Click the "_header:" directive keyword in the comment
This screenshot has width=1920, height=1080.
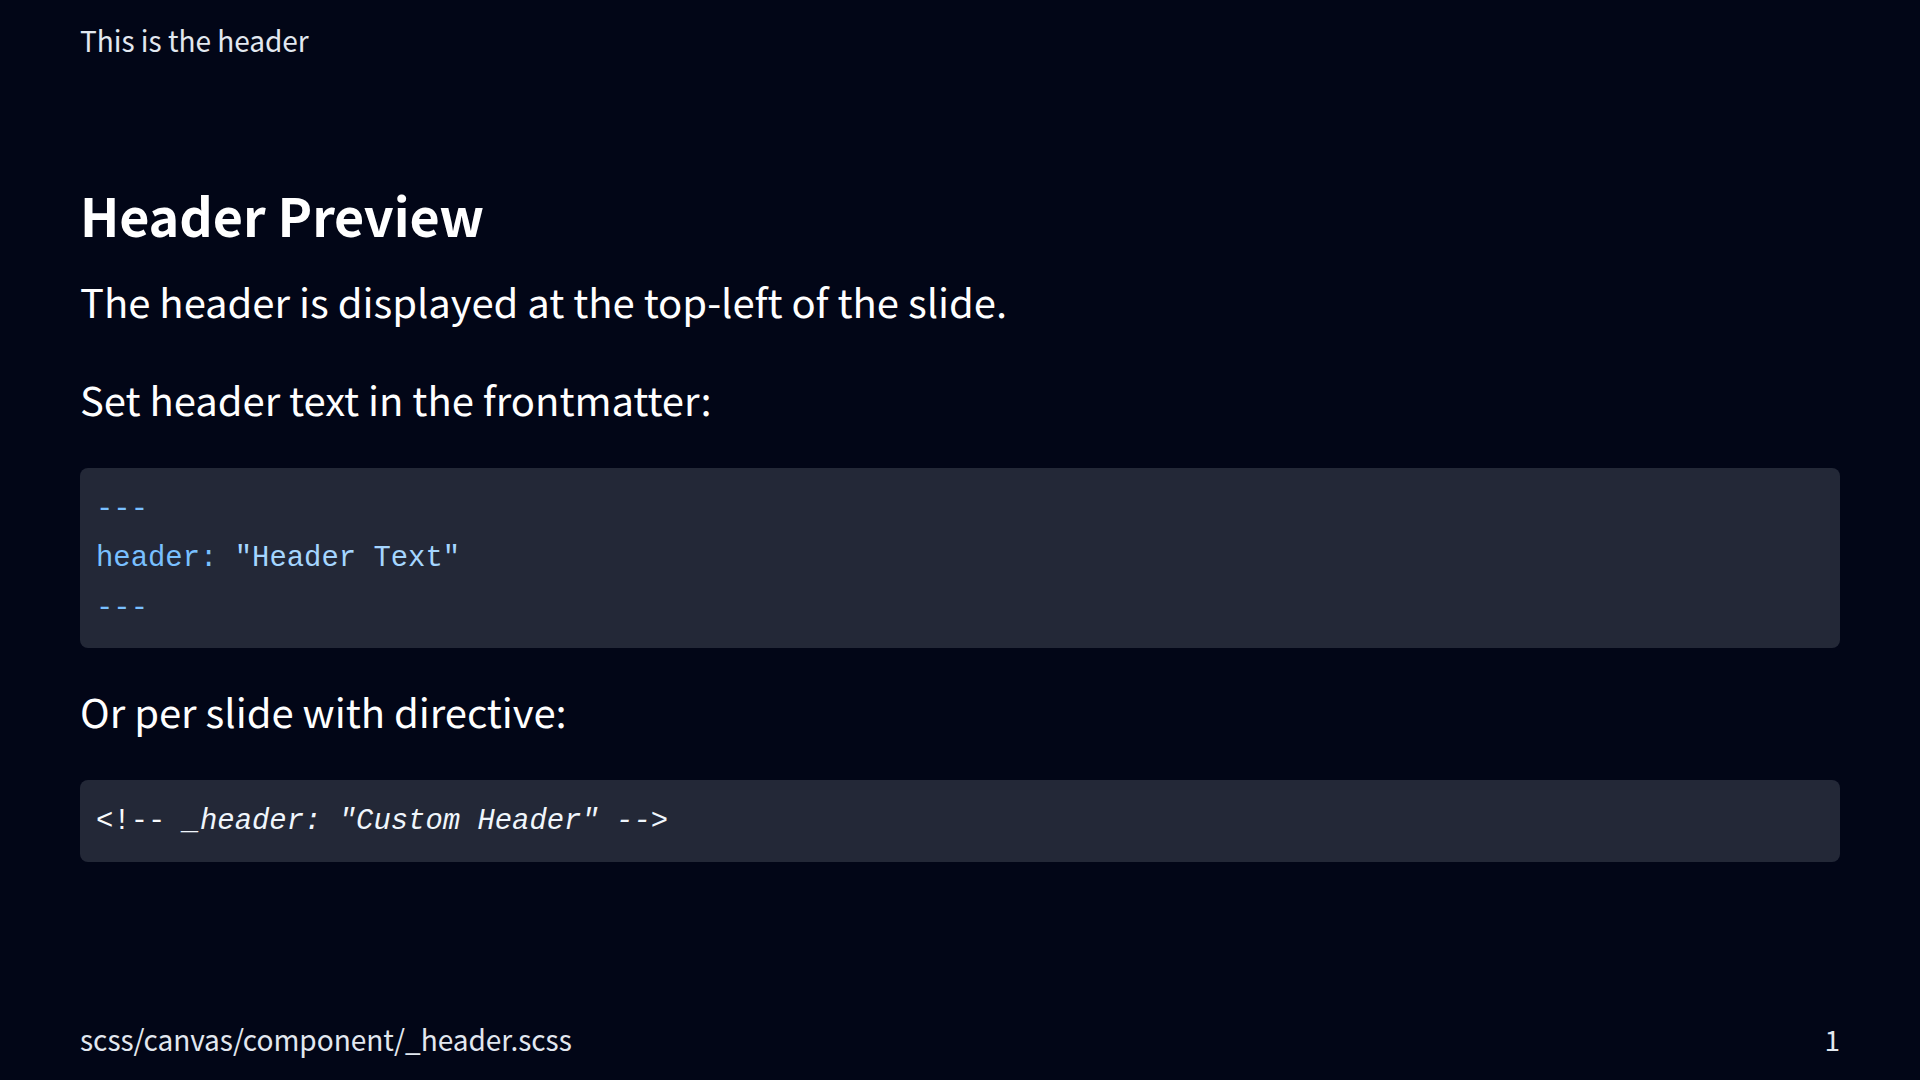251,820
